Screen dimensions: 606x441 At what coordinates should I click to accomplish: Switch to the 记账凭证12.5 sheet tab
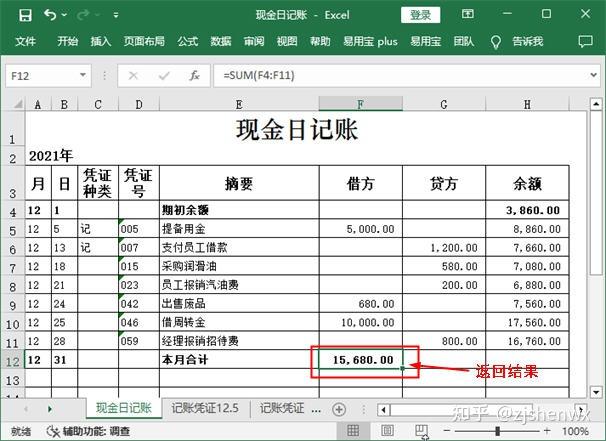click(x=204, y=409)
